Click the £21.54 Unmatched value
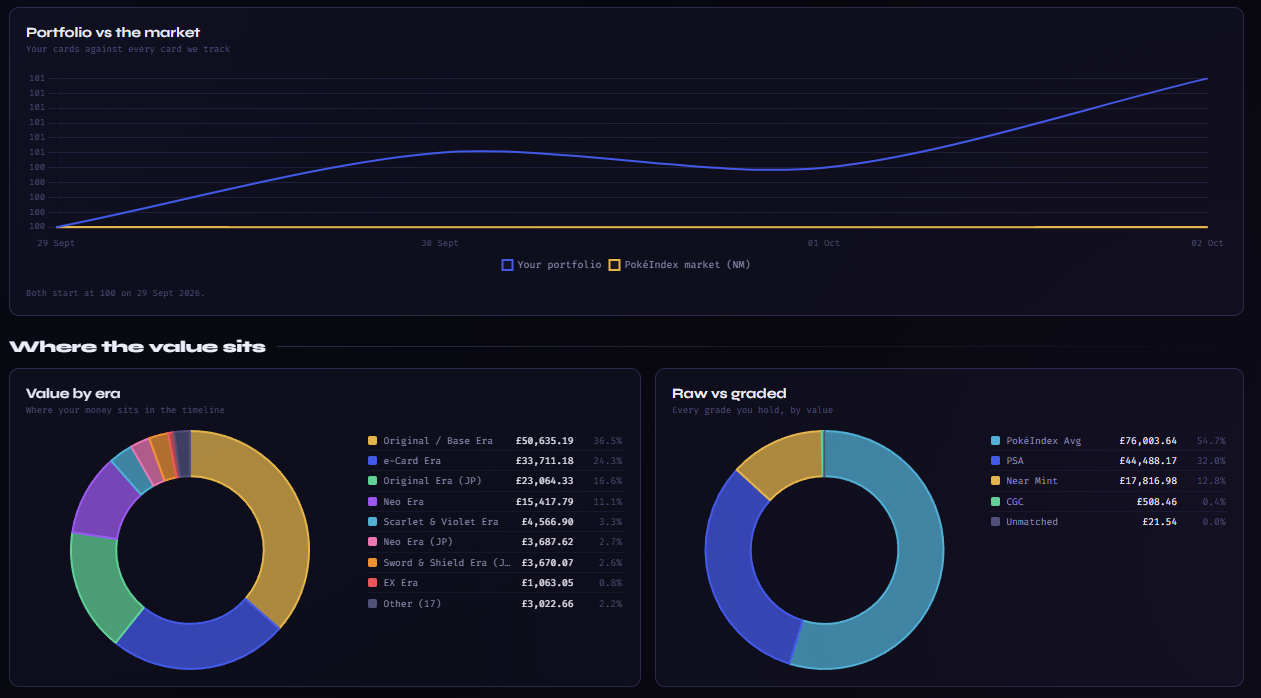Viewport: 1261px width, 698px height. point(1160,522)
